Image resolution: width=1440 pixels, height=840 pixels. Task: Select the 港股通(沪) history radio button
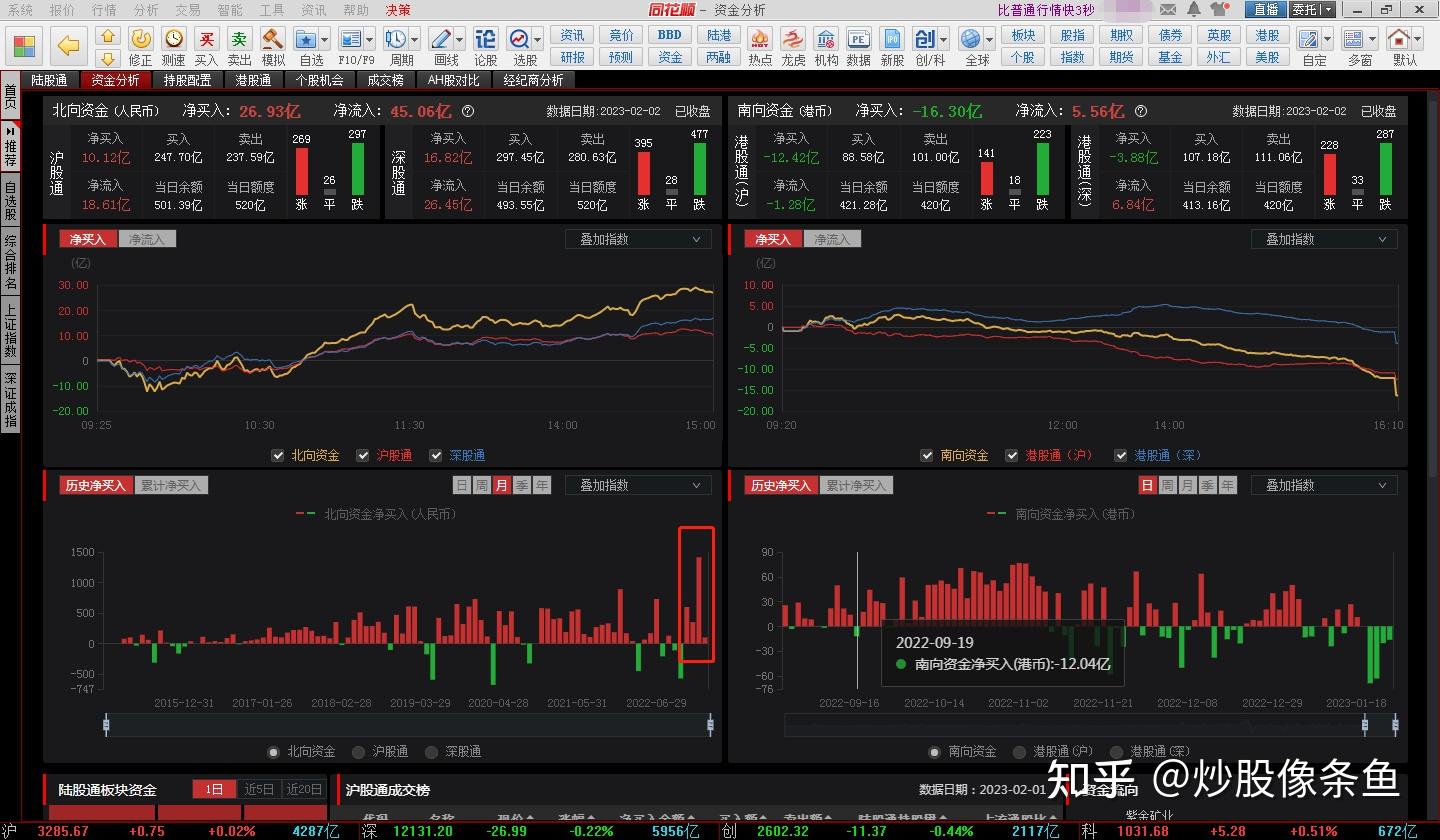point(1019,751)
